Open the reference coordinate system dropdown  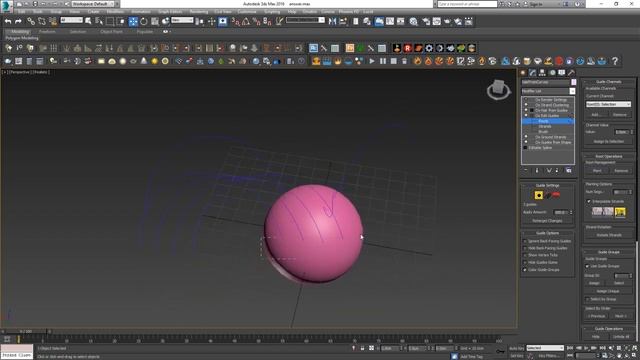point(182,20)
